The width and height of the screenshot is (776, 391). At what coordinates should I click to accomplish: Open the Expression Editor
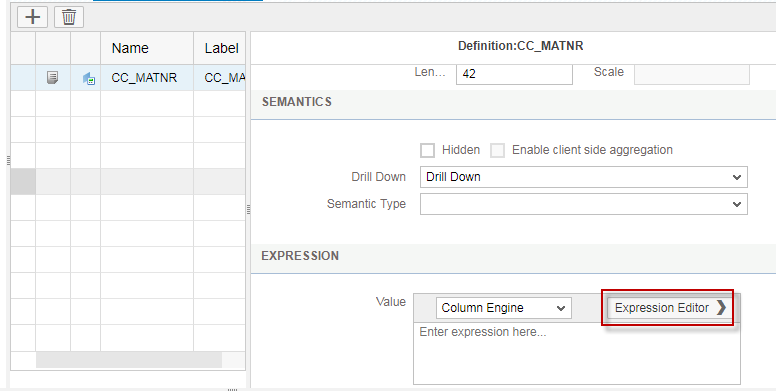coord(668,308)
